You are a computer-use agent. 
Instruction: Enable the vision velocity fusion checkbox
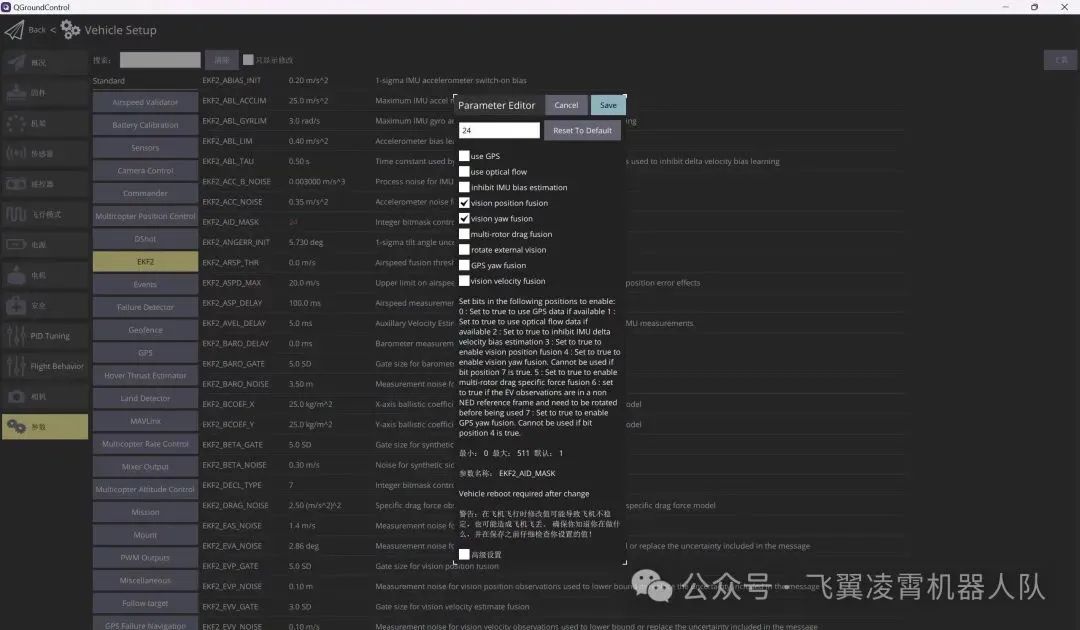point(464,281)
